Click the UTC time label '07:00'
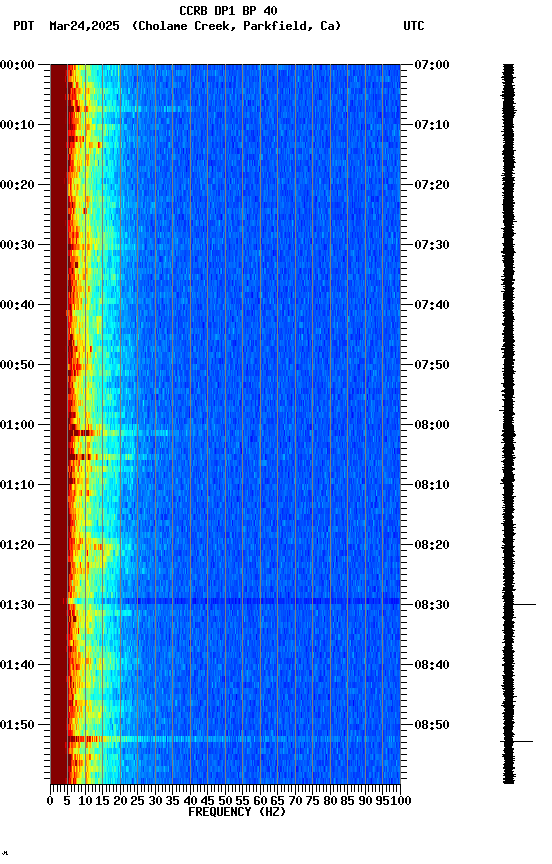This screenshot has height=864, width=552. click(432, 65)
